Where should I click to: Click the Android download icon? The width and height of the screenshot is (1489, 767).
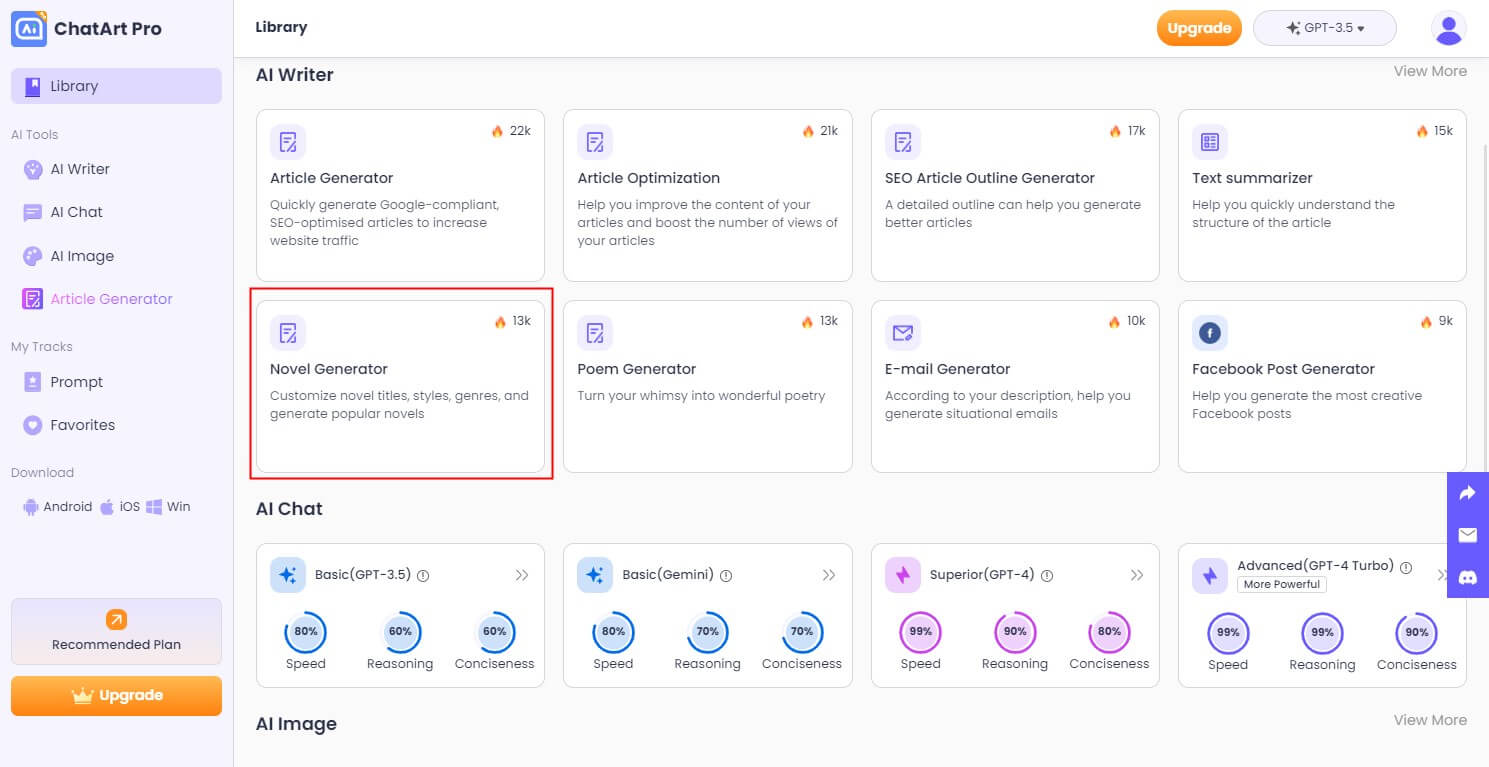point(30,507)
